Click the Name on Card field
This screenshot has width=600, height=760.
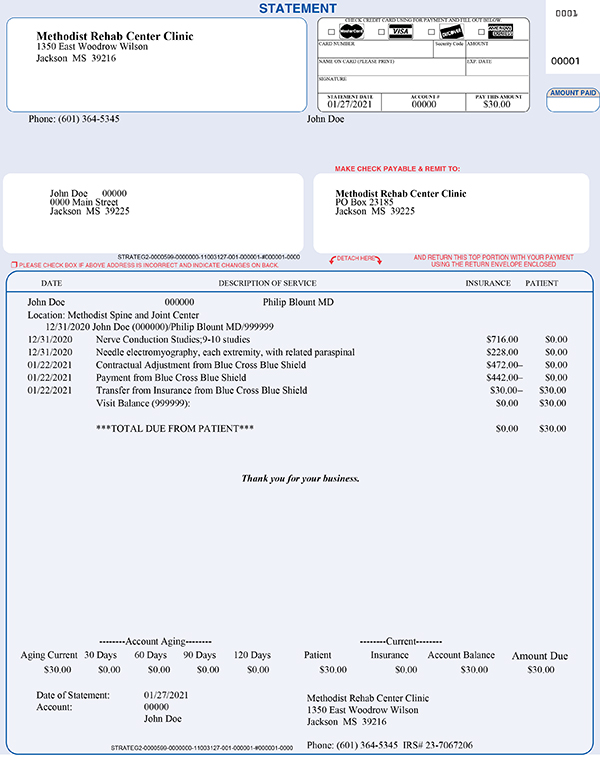[391, 67]
